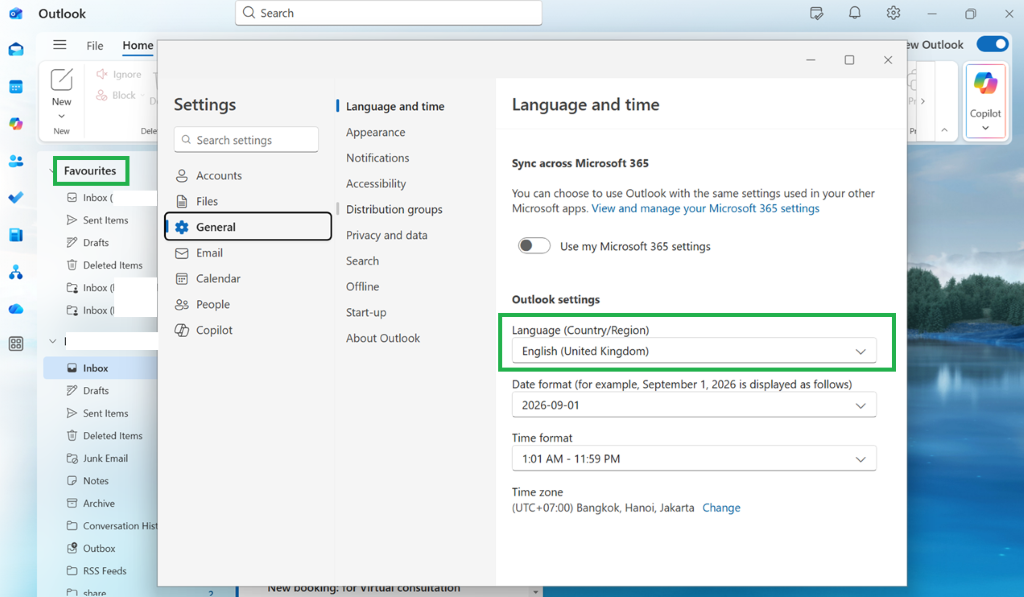
Task: Open the Accessibility subsection
Action: 376,184
